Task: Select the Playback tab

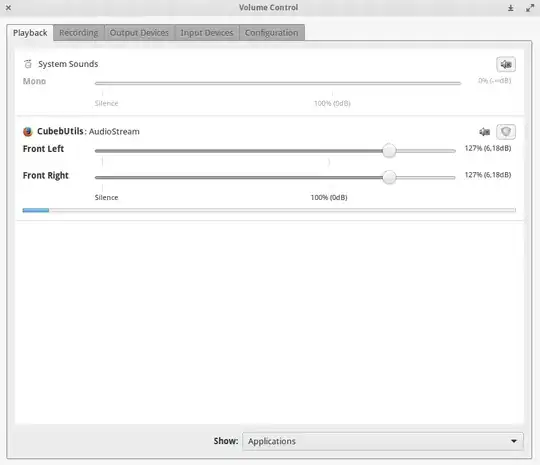Action: pos(30,33)
